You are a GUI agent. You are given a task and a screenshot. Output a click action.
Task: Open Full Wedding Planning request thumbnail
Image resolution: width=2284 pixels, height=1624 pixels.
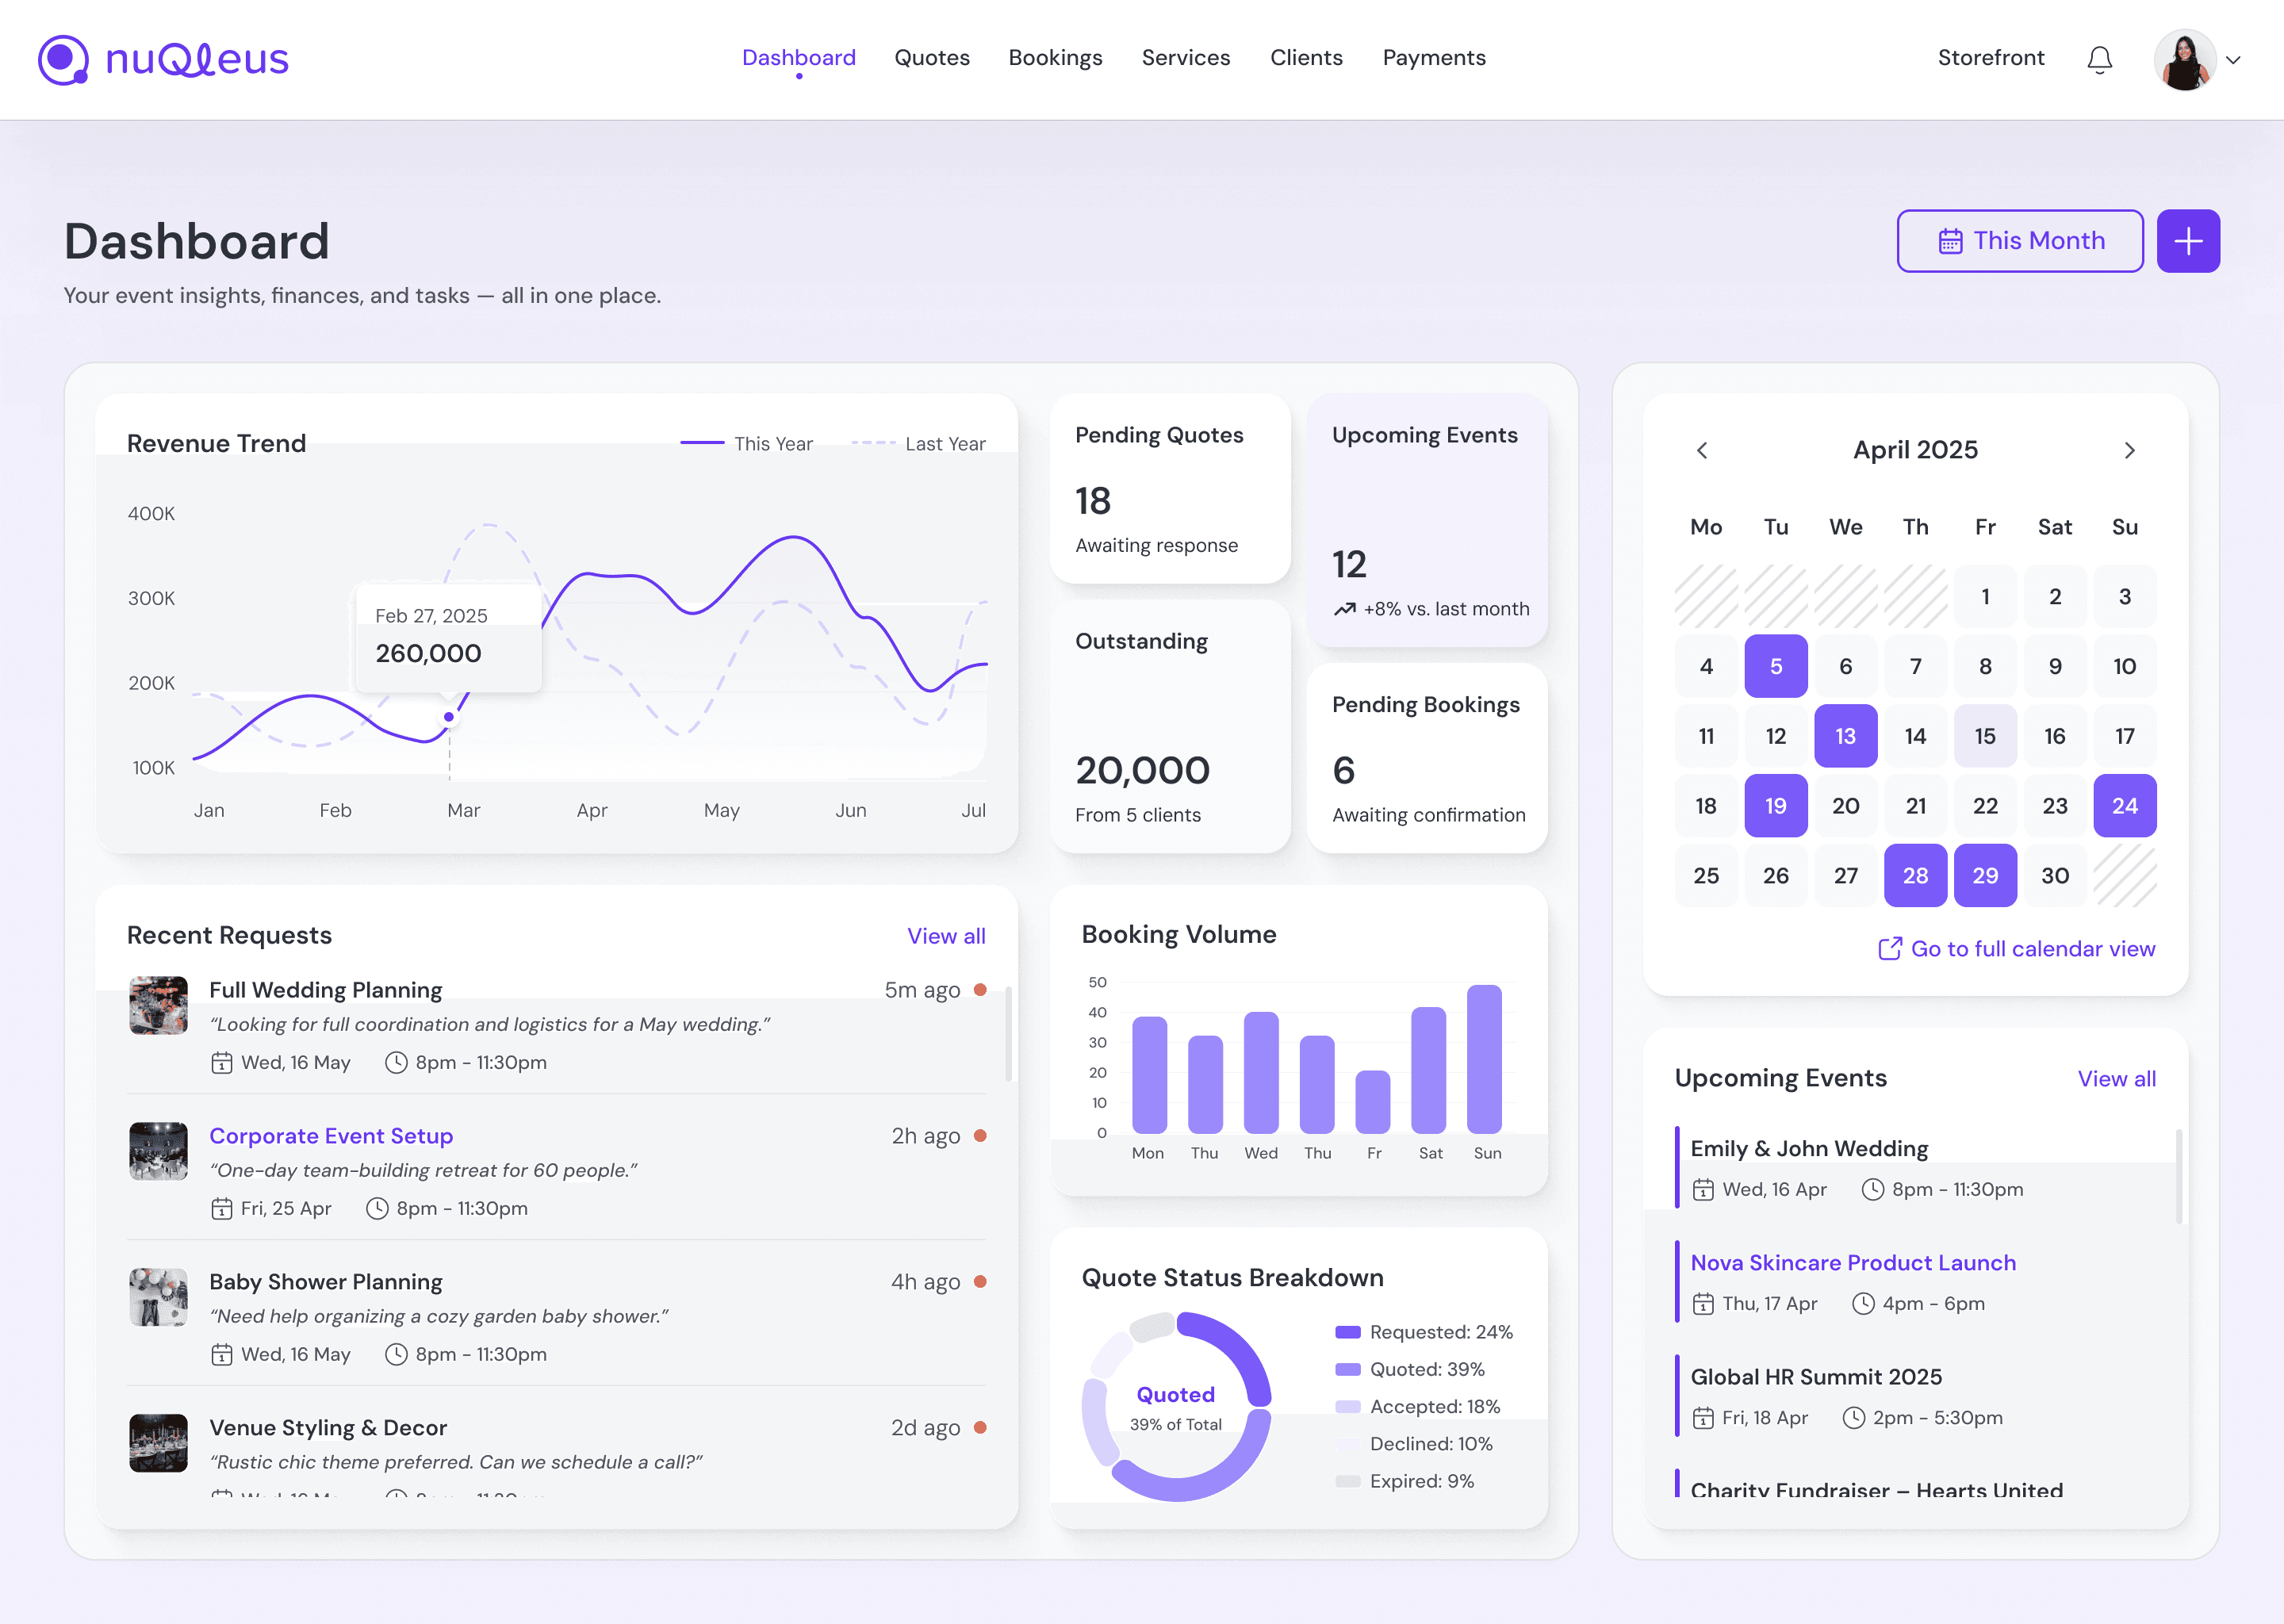point(158,1005)
